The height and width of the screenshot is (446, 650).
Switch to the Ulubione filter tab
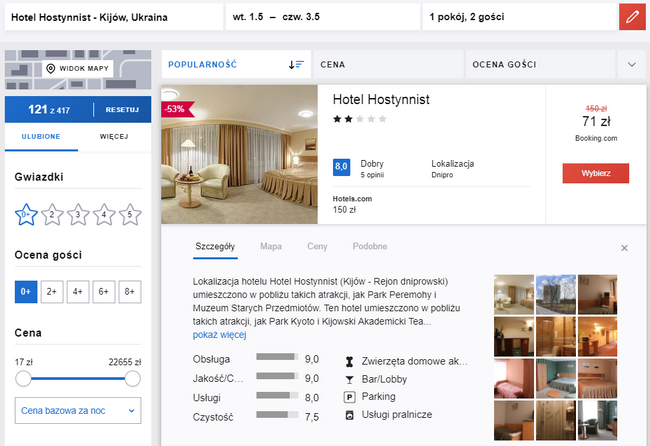41,137
